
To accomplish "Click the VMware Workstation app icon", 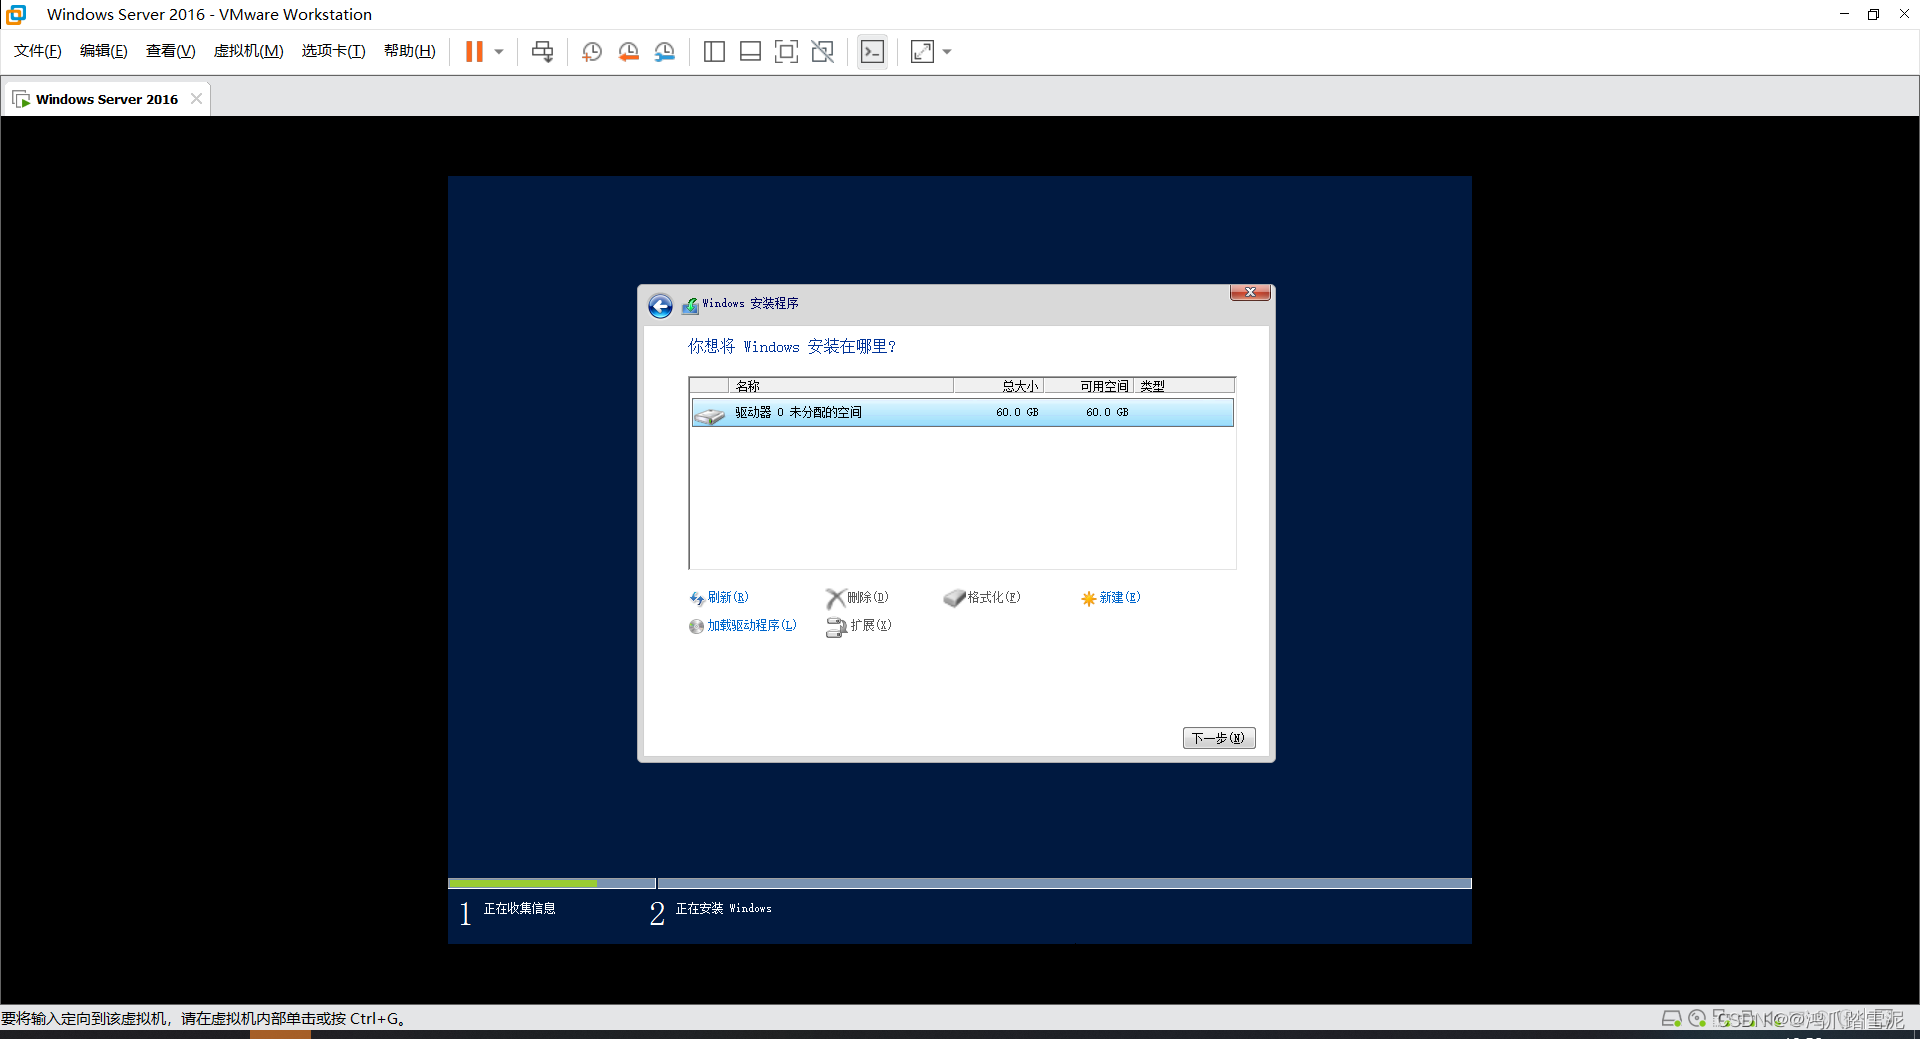I will (16, 14).
